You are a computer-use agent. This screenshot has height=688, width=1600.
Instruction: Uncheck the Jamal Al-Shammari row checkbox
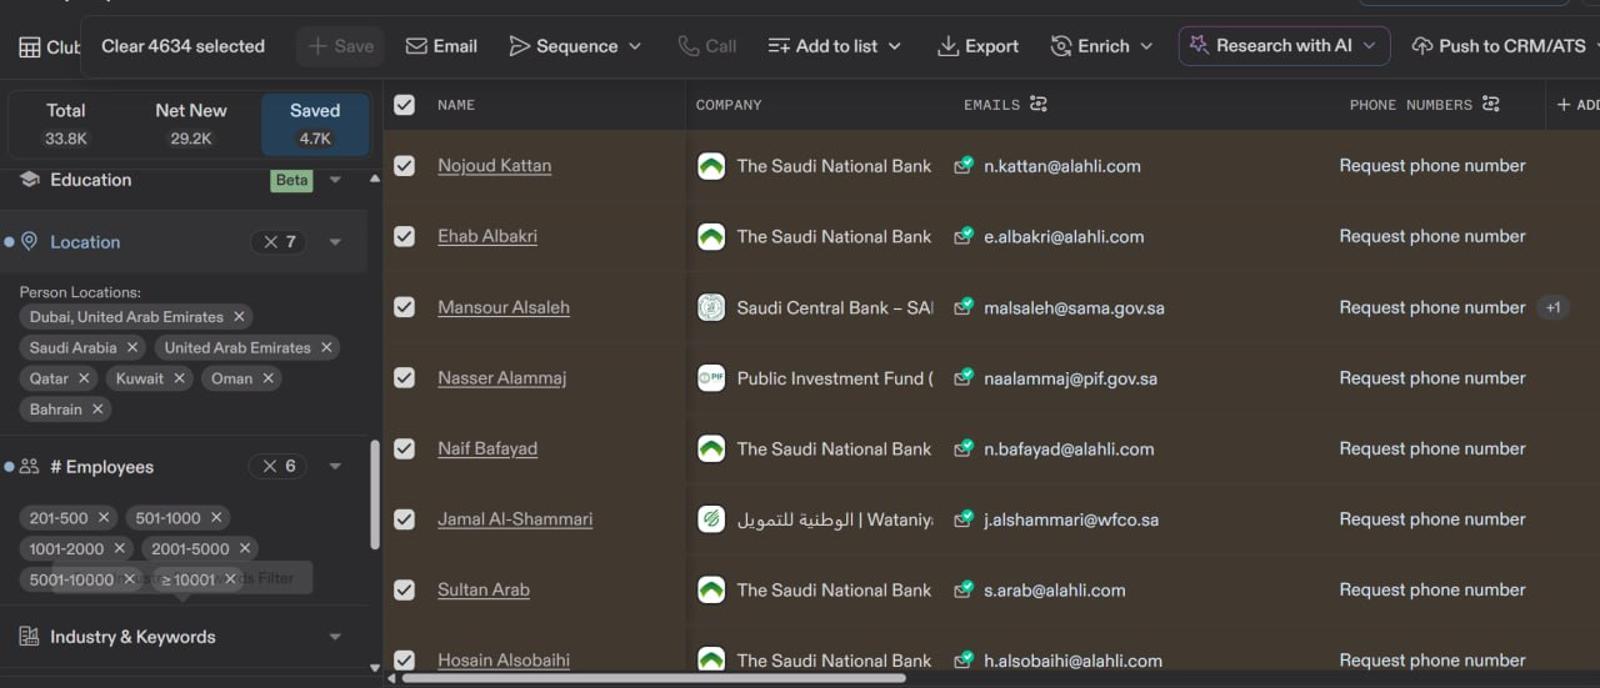click(x=404, y=519)
